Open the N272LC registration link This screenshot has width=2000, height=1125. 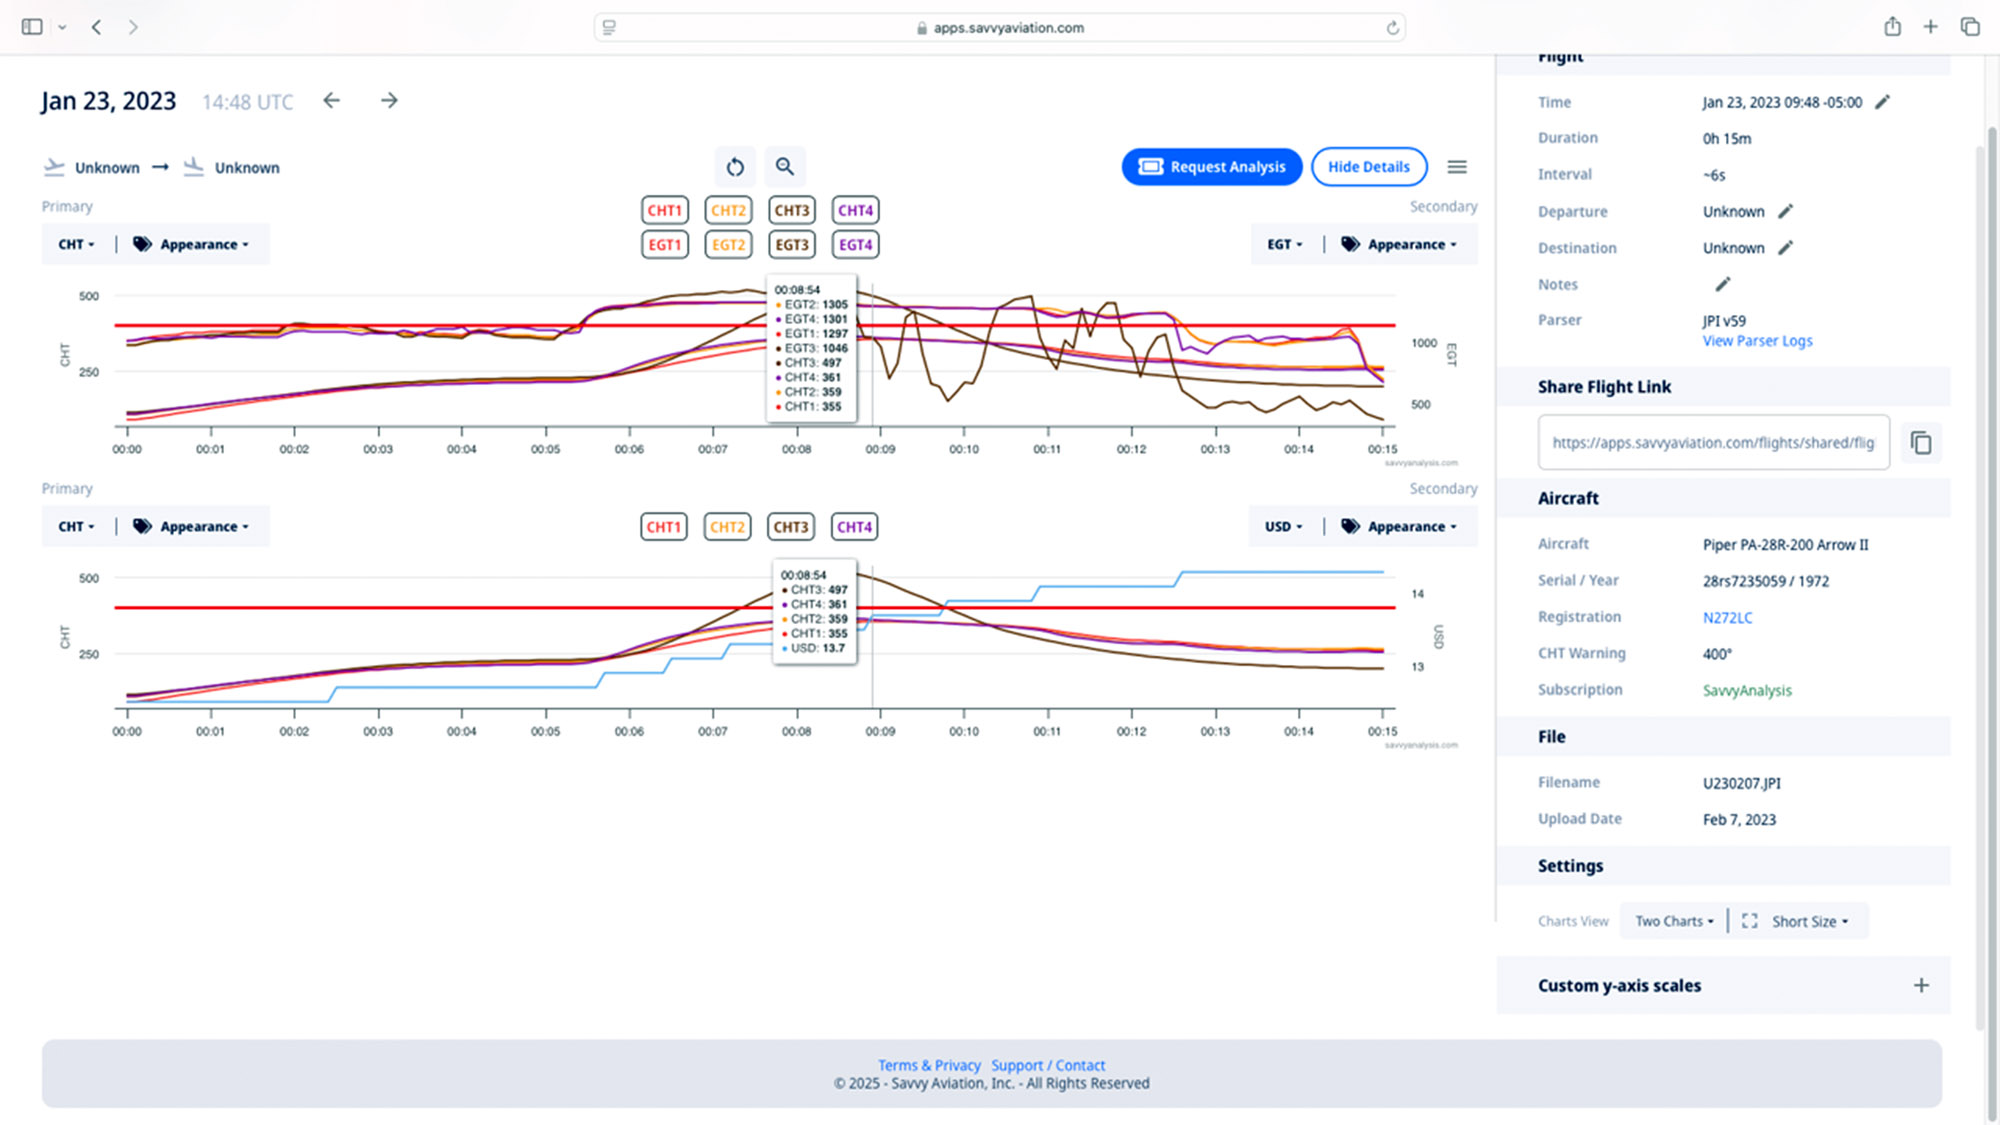pos(1727,618)
